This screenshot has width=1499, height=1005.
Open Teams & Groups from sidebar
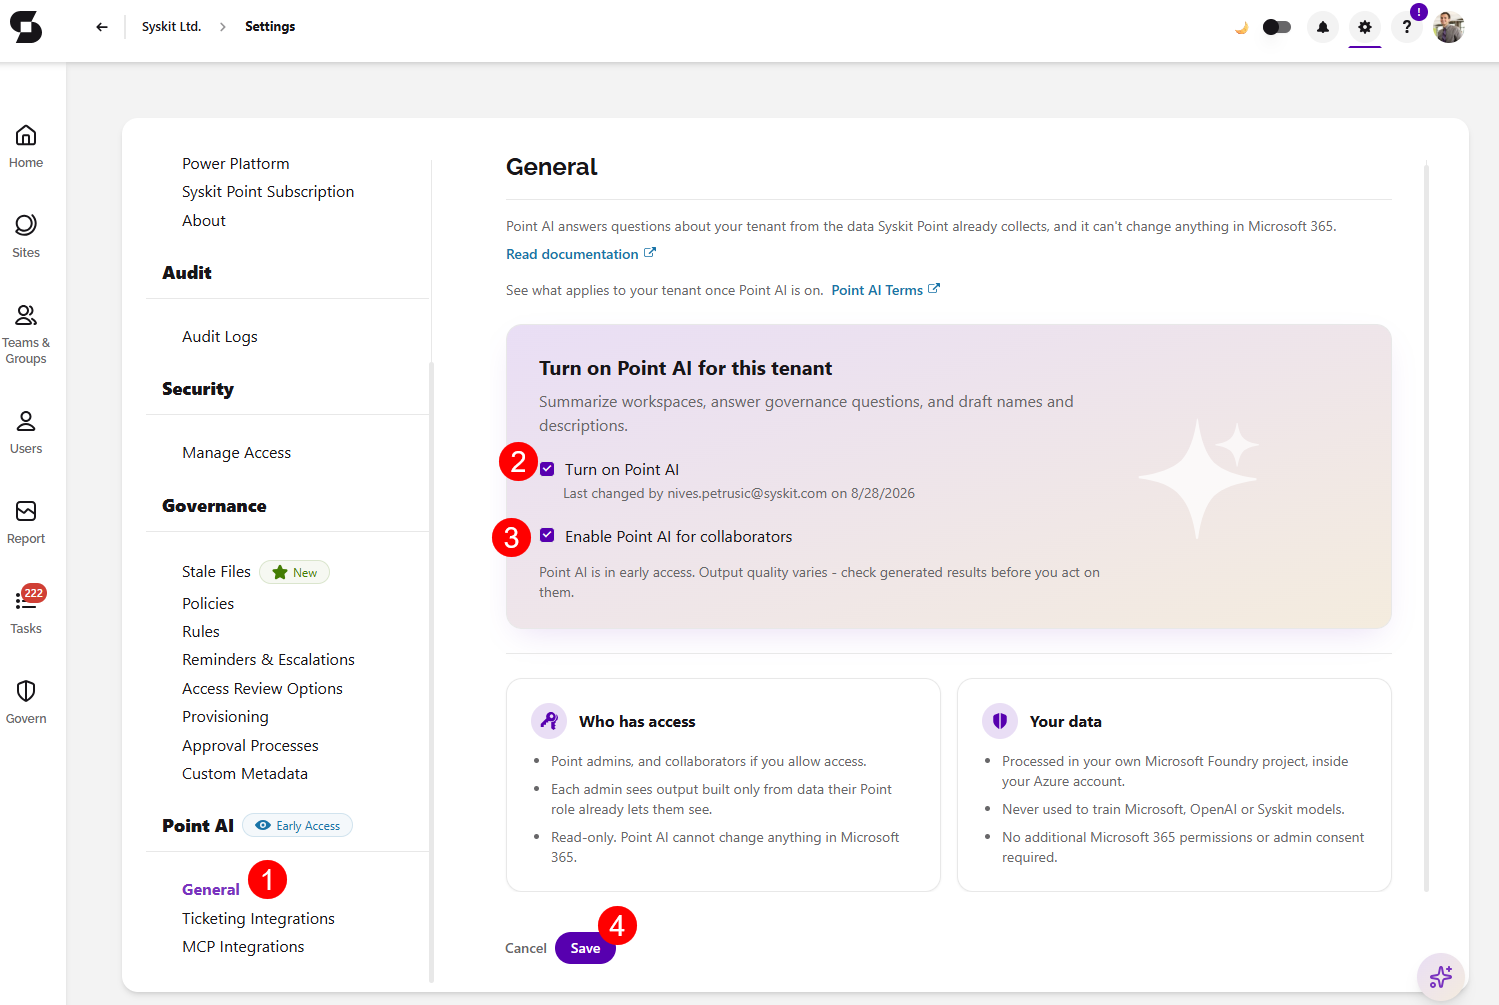click(26, 334)
